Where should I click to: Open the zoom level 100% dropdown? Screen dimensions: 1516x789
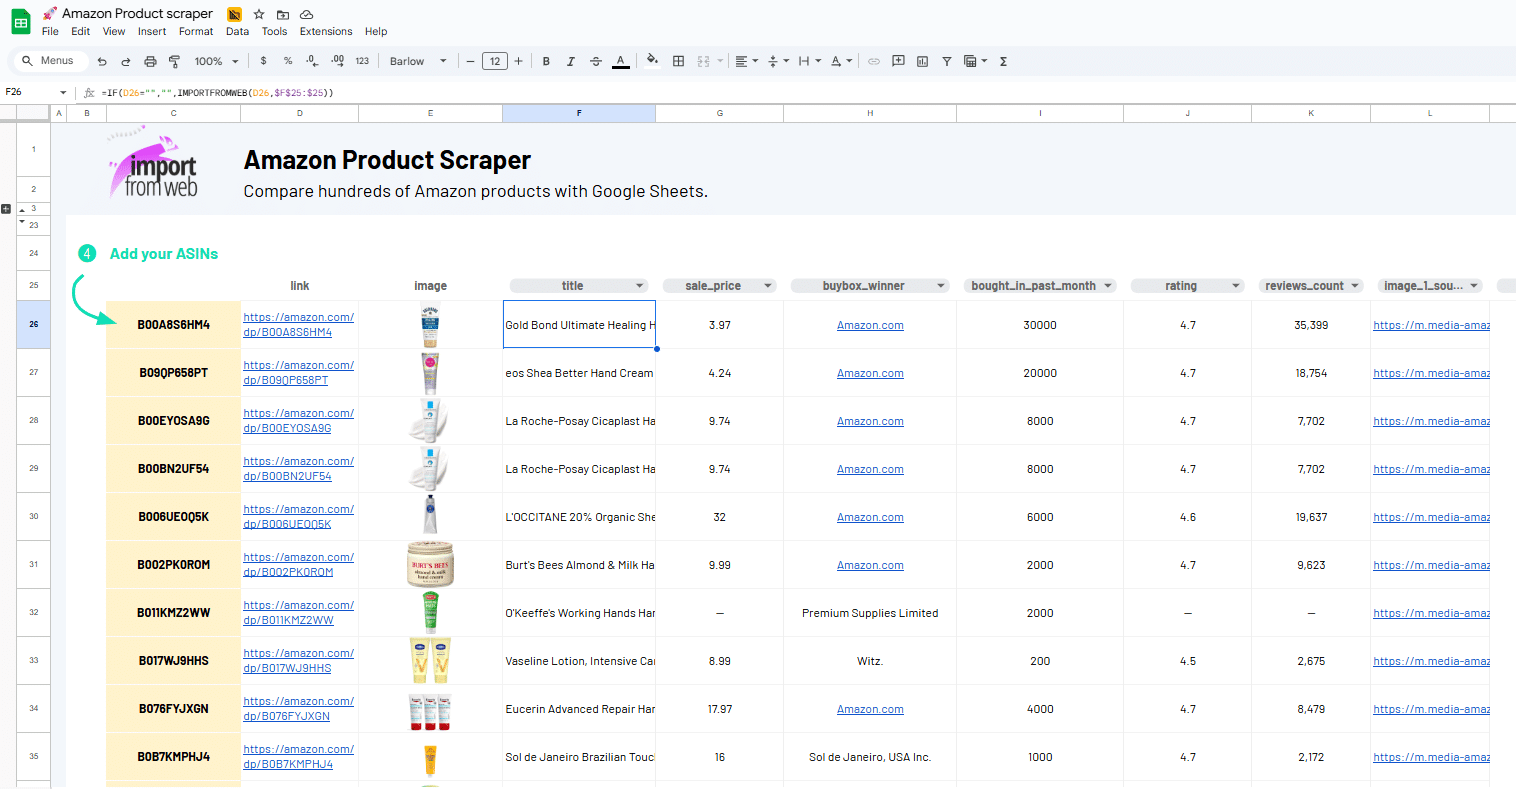coord(216,61)
